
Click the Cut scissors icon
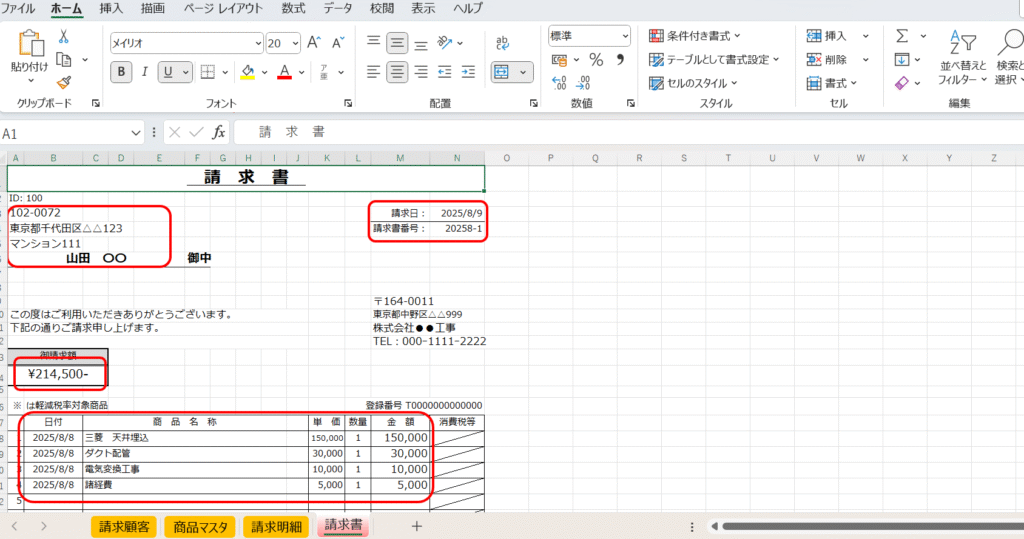(64, 37)
